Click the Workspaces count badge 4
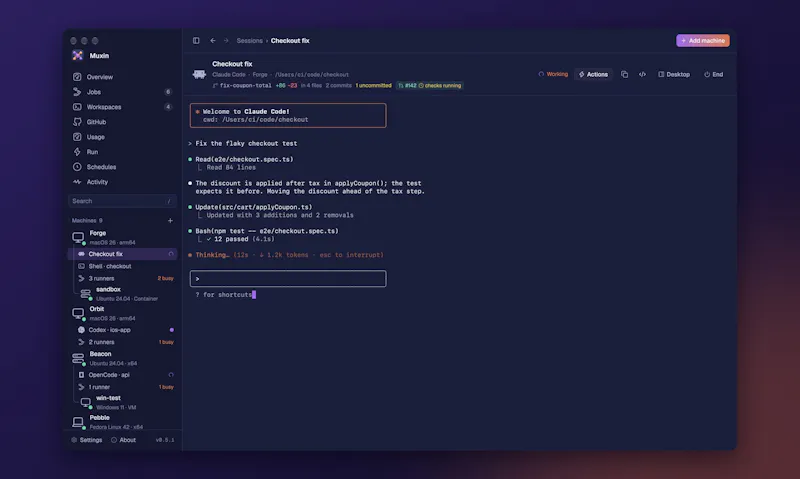This screenshot has height=479, width=800. pyautogui.click(x=168, y=107)
